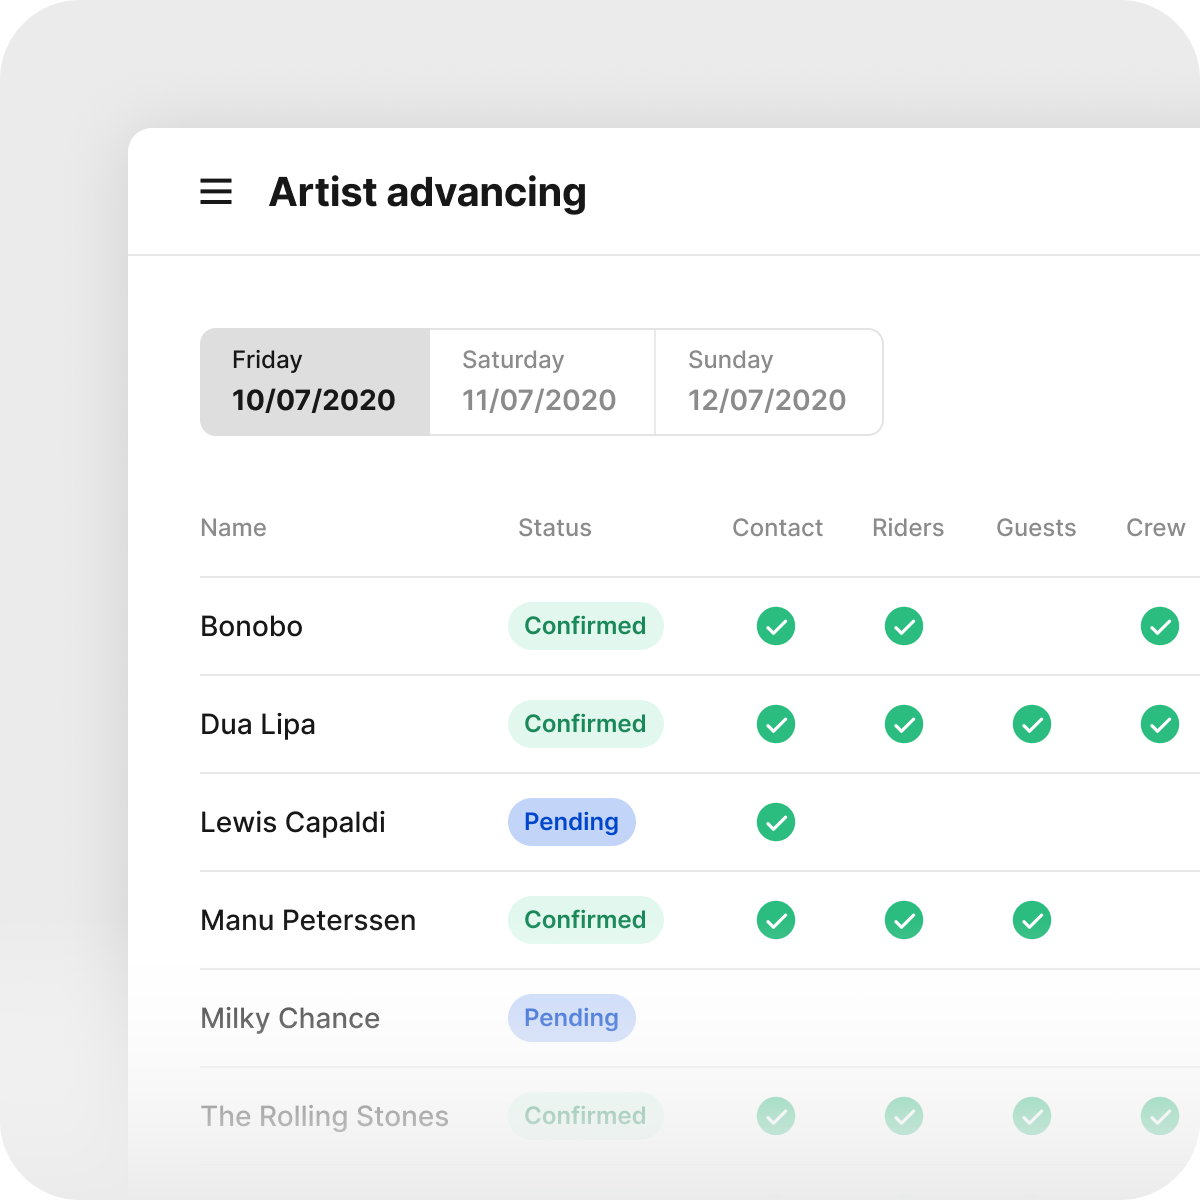This screenshot has width=1200, height=1200.
Task: Click Lewis Capaldi's Contact checkmark icon
Action: coord(776,822)
